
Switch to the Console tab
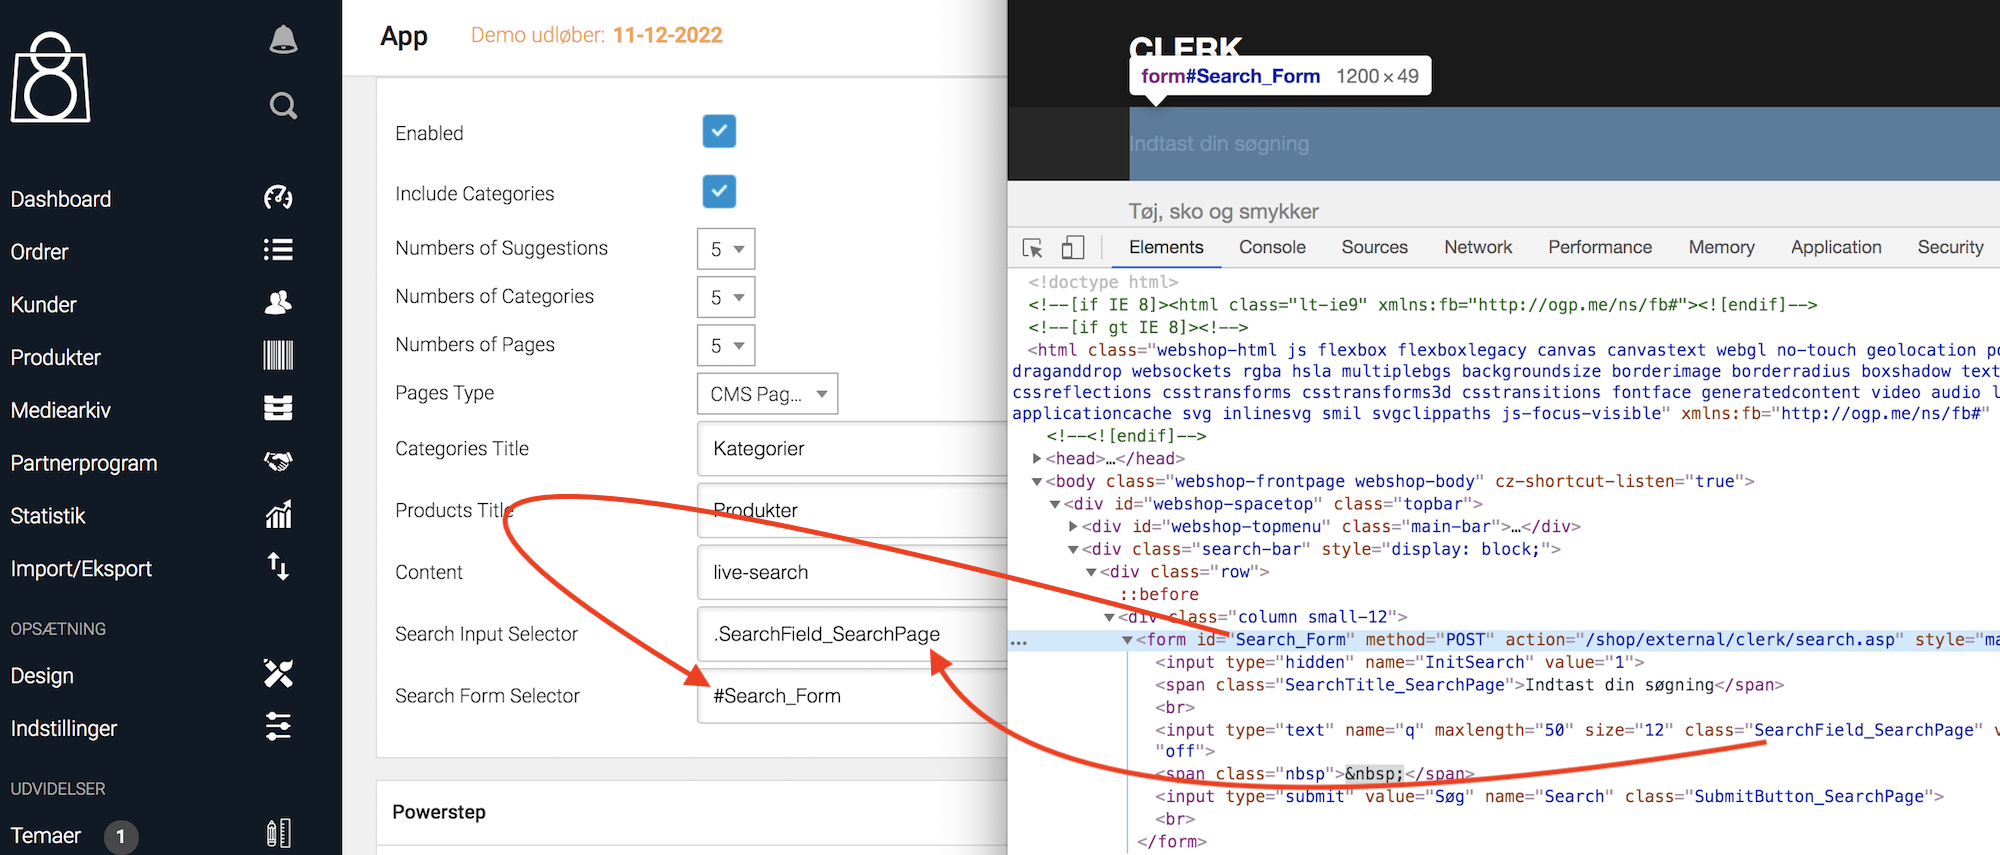pyautogui.click(x=1272, y=247)
